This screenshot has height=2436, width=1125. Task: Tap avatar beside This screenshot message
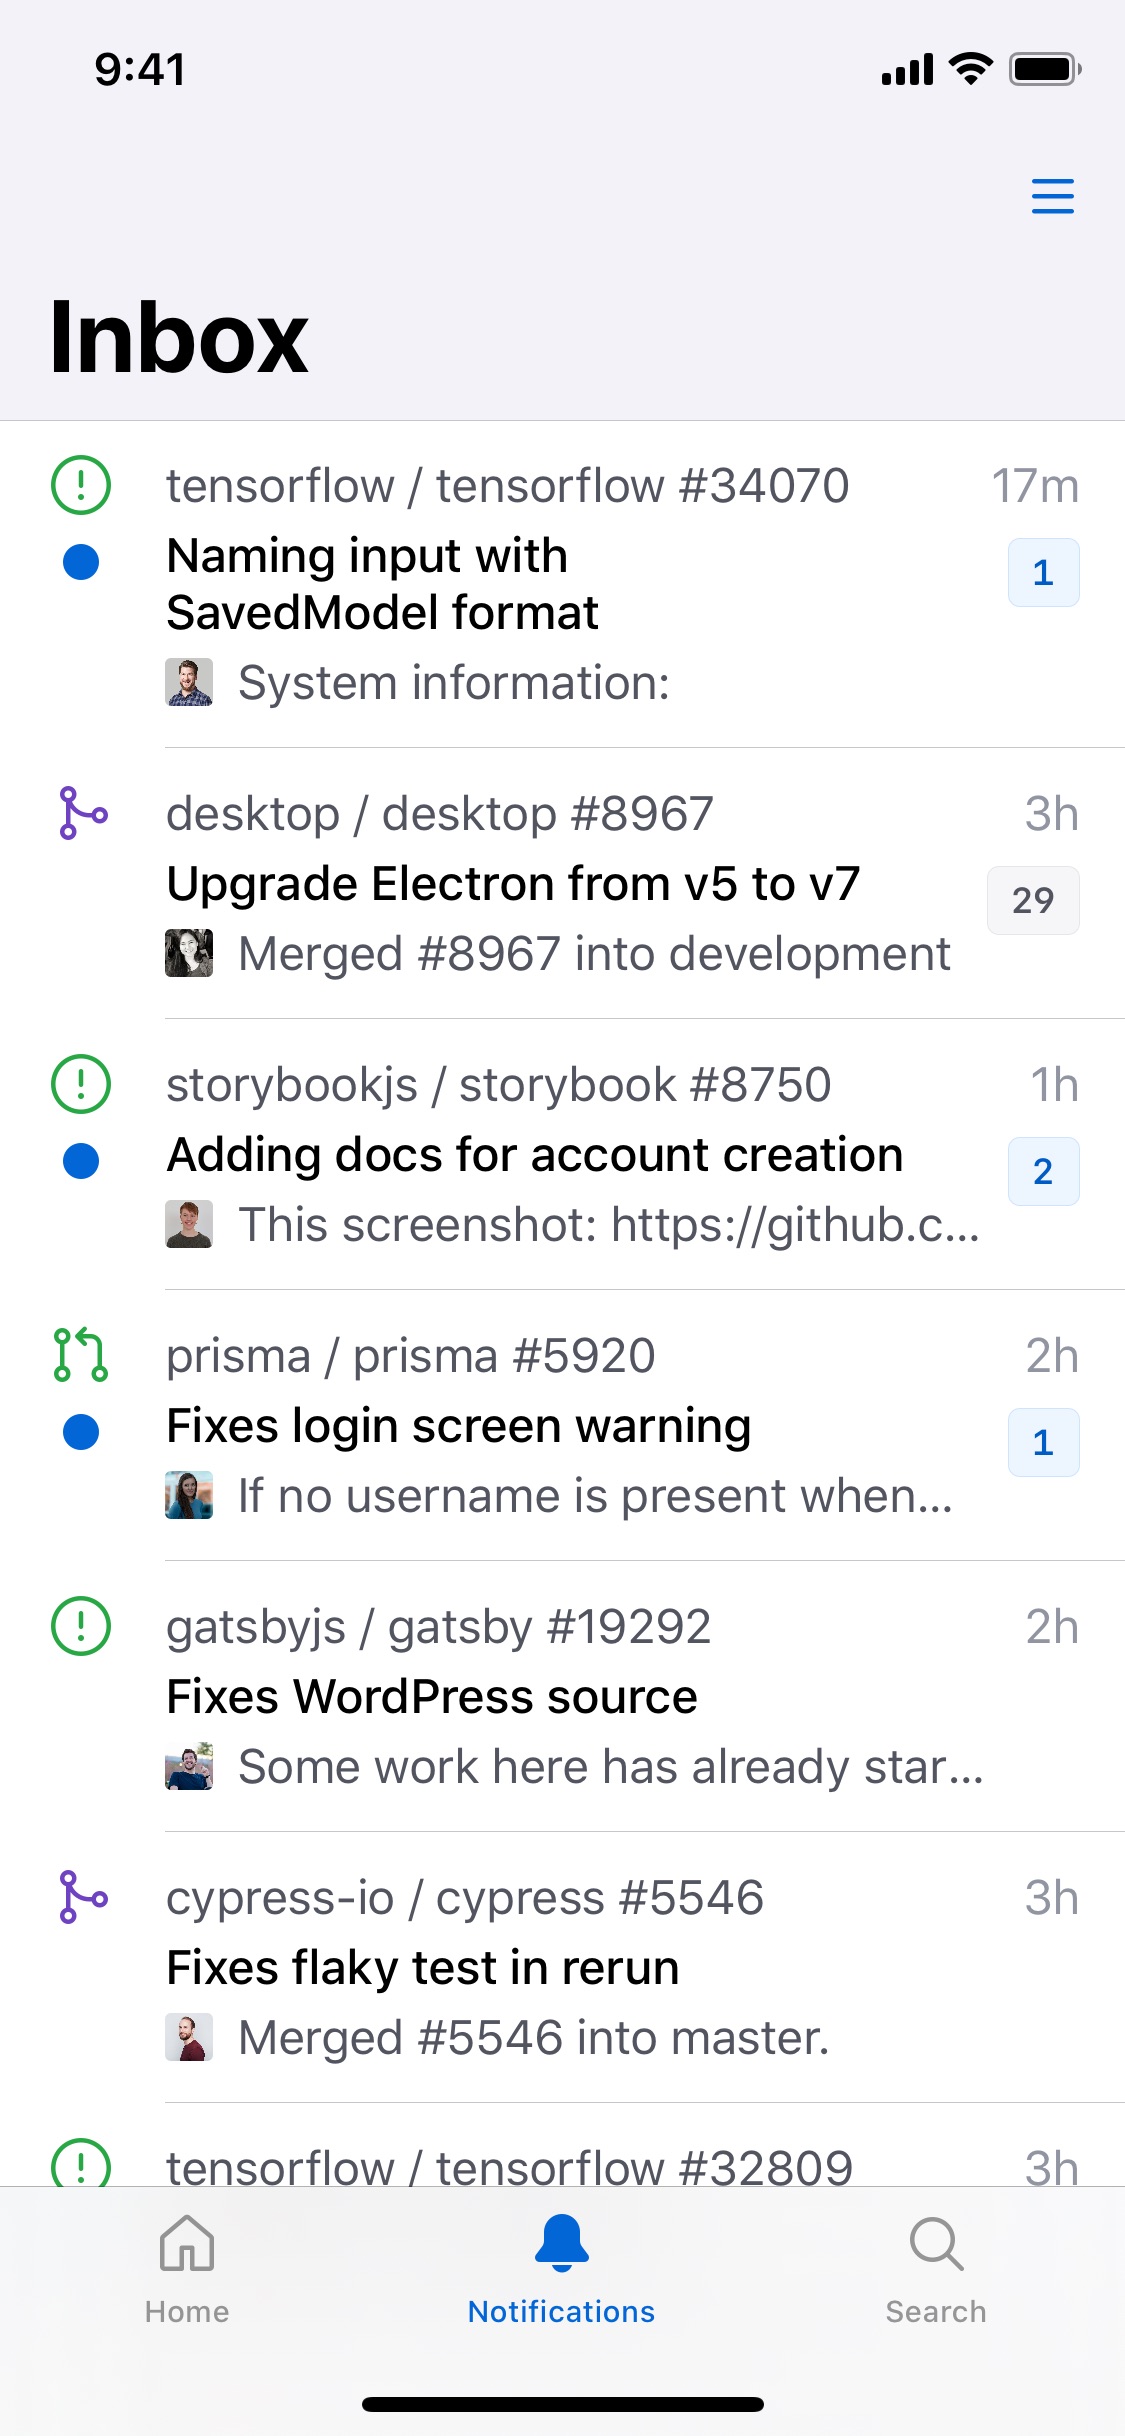(189, 1224)
